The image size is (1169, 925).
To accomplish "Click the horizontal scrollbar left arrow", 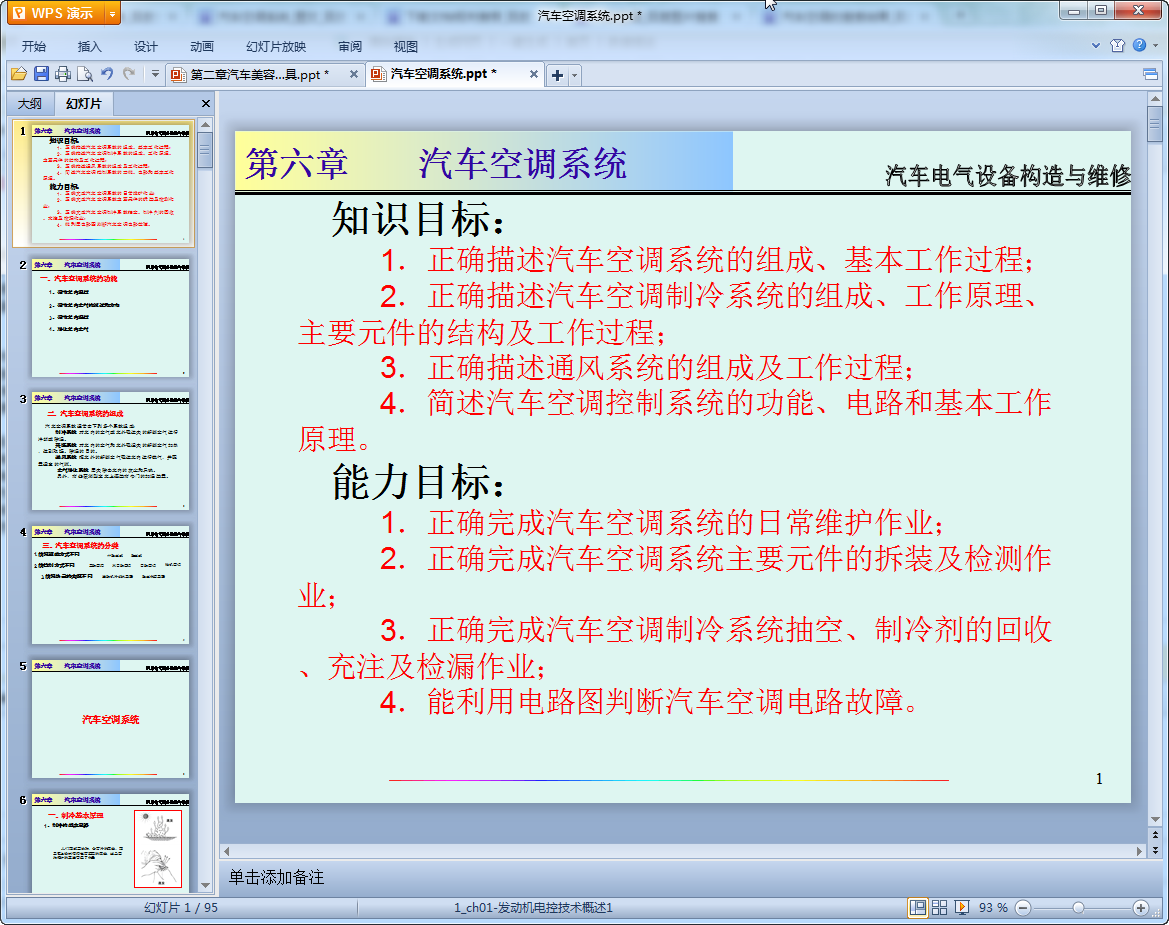I will (227, 850).
